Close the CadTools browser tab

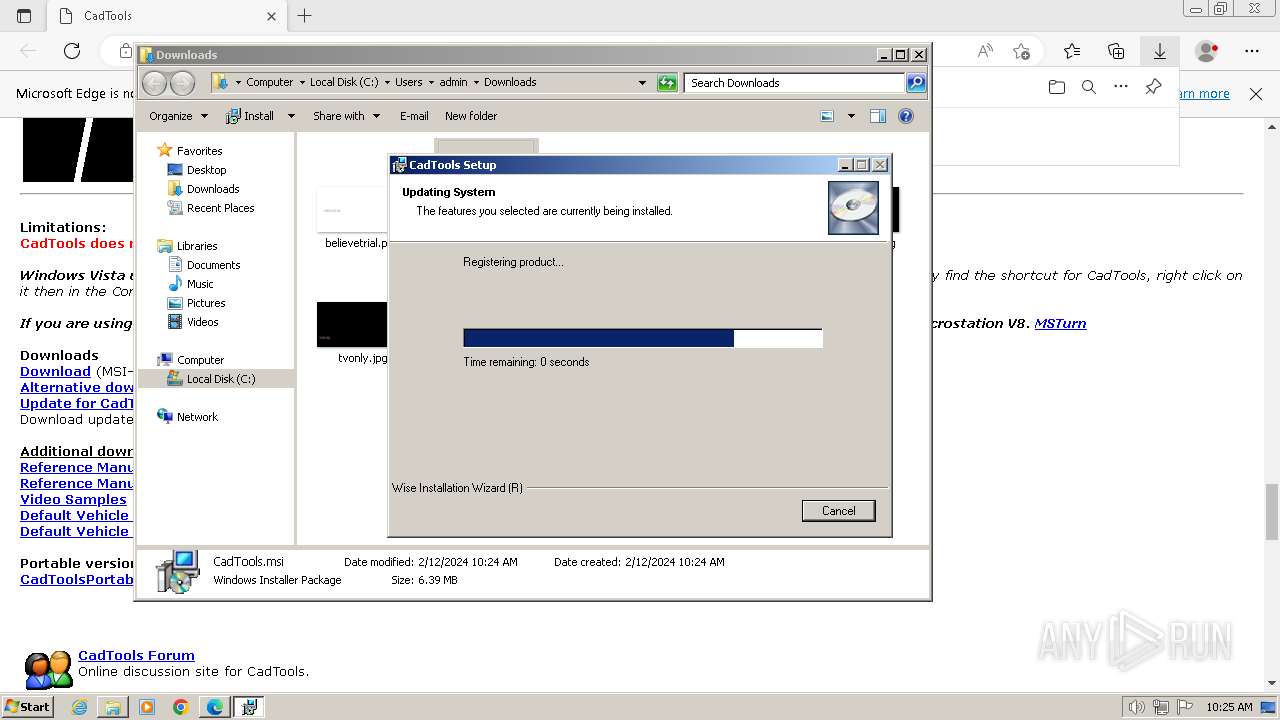[x=271, y=16]
